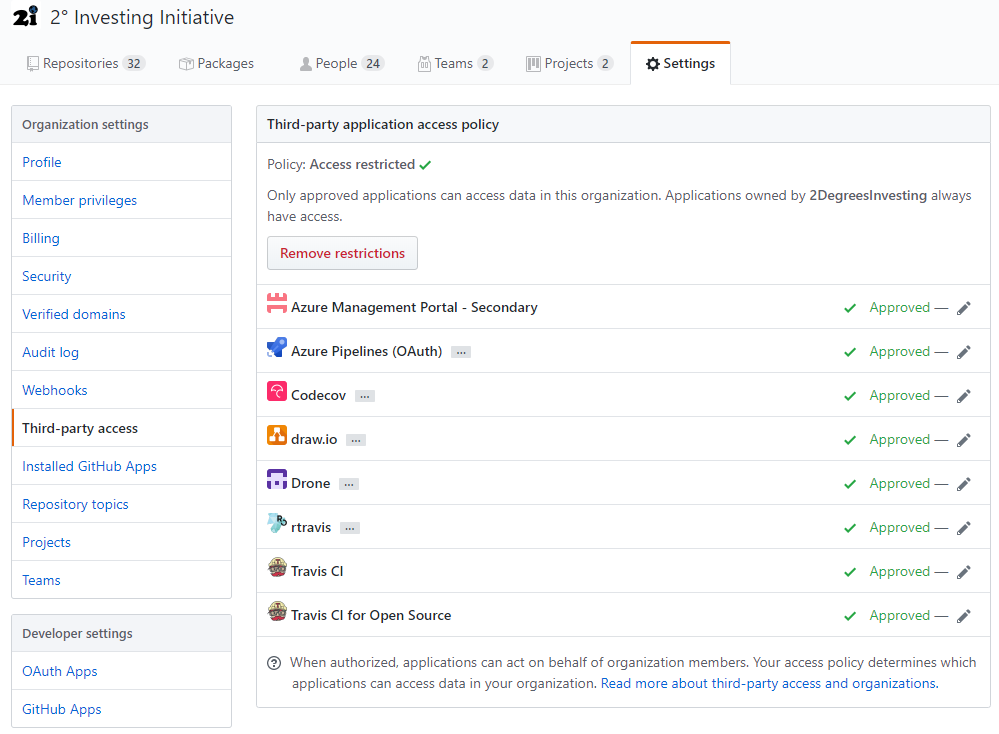Click Travis CI for Open Source icon
The image size is (999, 734).
coord(277,611)
